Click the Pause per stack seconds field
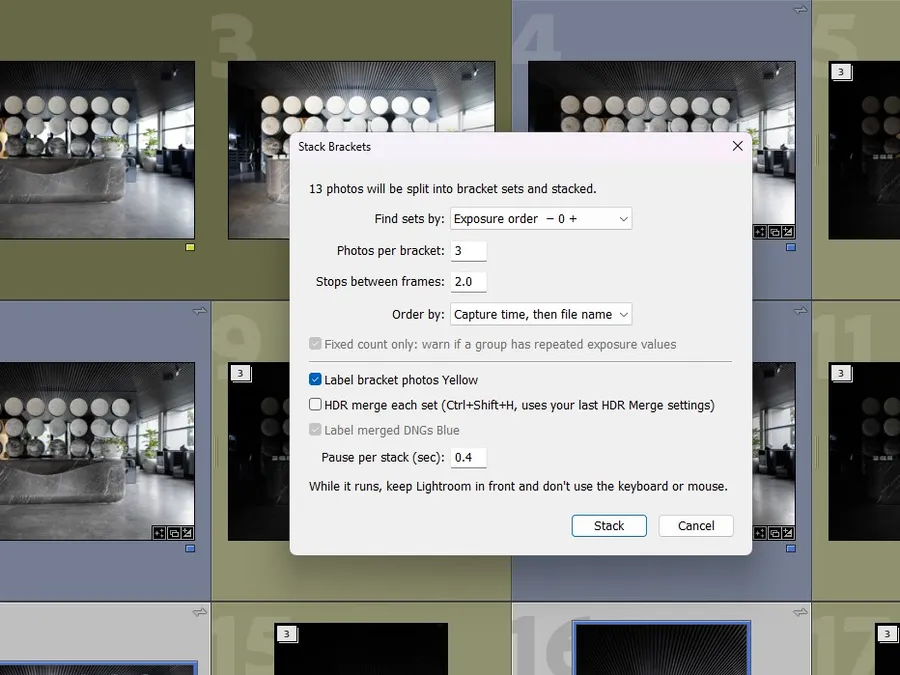 468,457
